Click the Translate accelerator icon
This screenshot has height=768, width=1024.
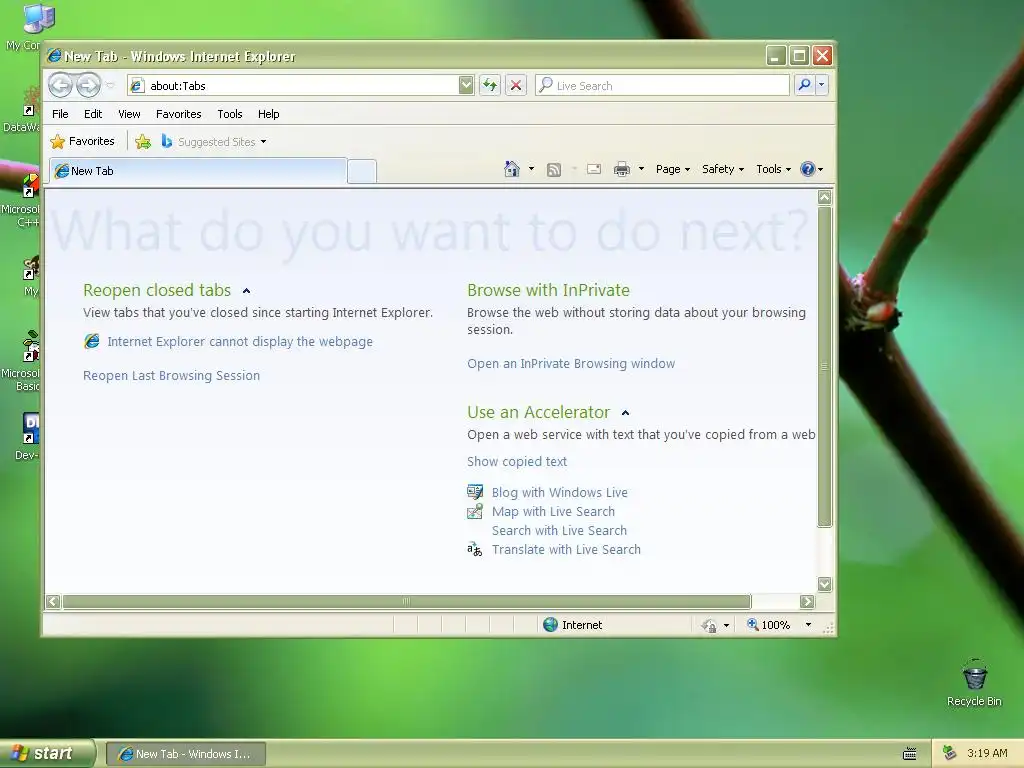tap(475, 549)
